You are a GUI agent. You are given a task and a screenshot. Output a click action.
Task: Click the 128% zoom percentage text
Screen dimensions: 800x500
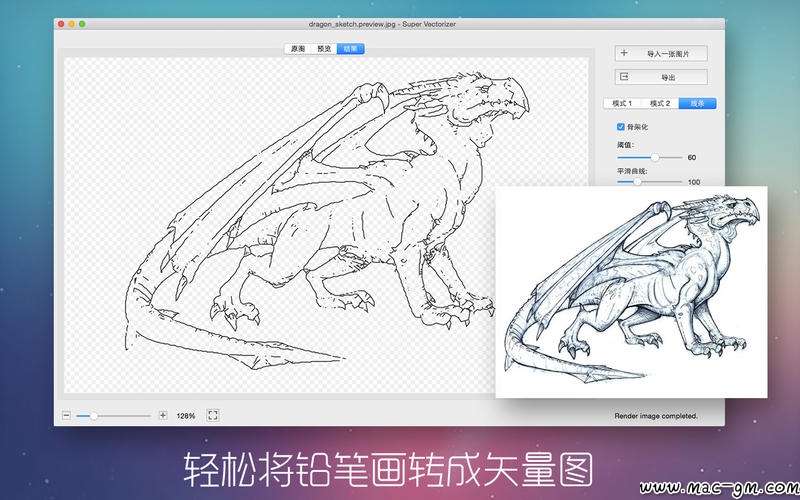[186, 416]
